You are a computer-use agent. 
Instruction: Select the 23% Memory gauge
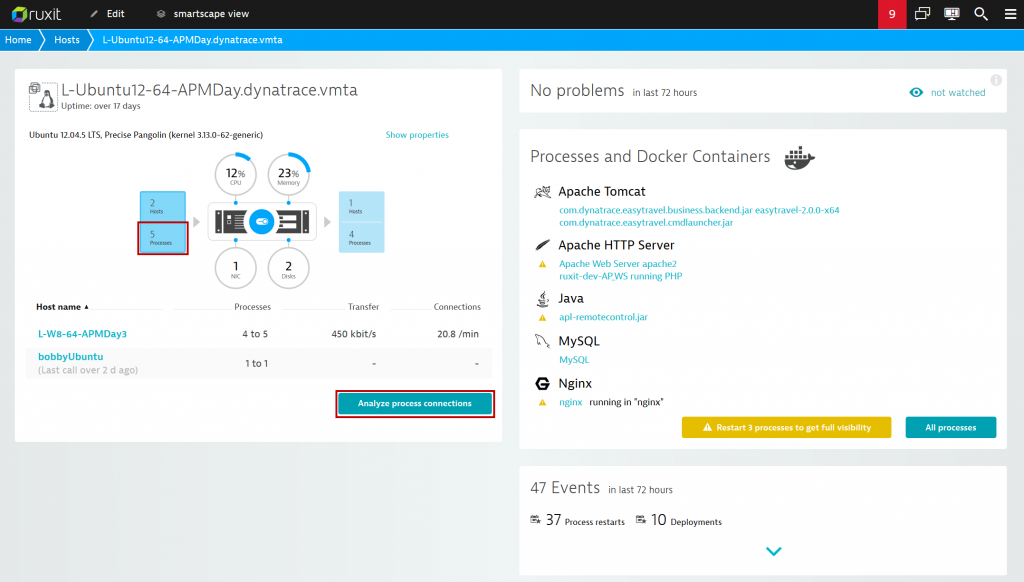click(x=289, y=174)
